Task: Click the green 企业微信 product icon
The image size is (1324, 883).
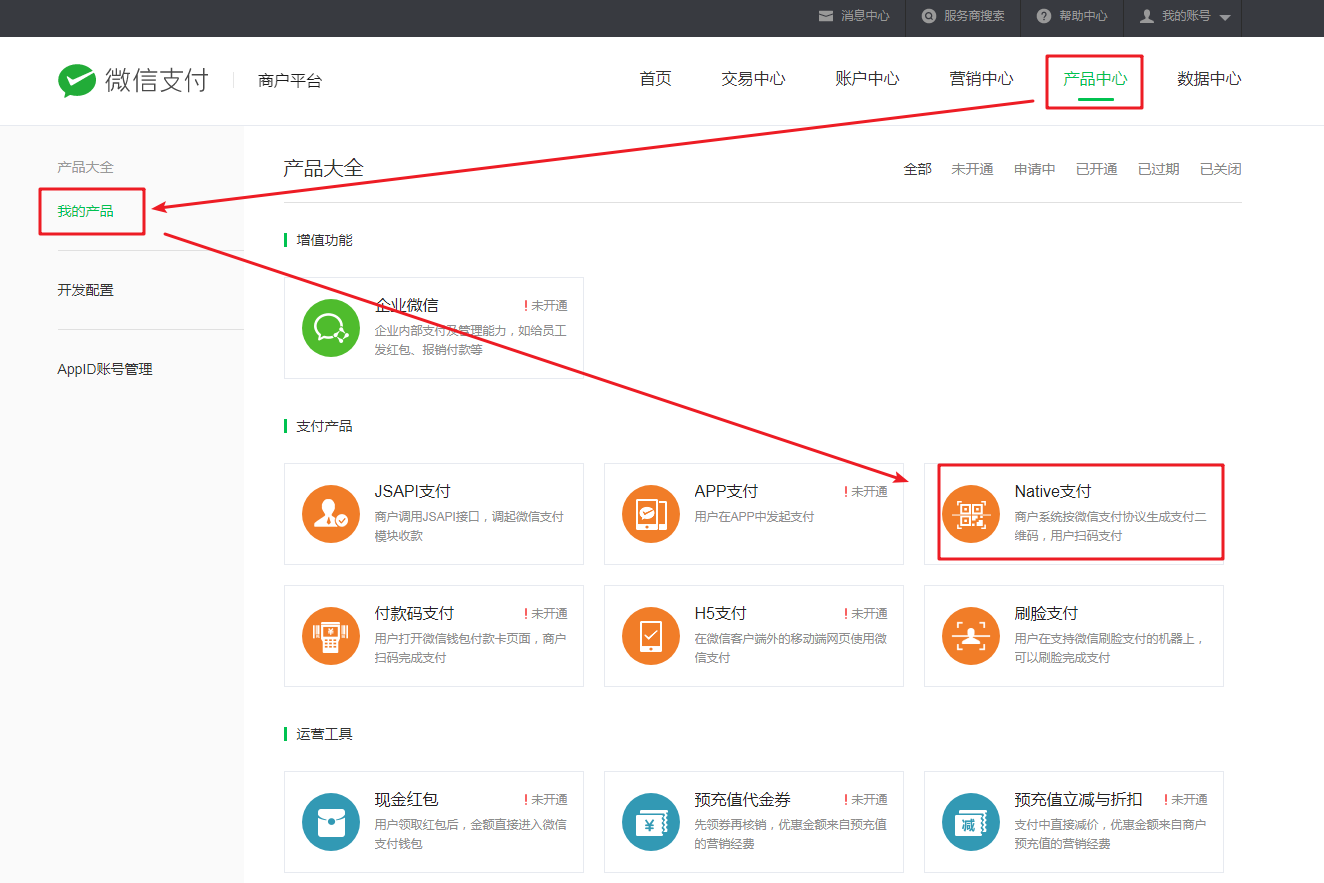Action: 331,328
